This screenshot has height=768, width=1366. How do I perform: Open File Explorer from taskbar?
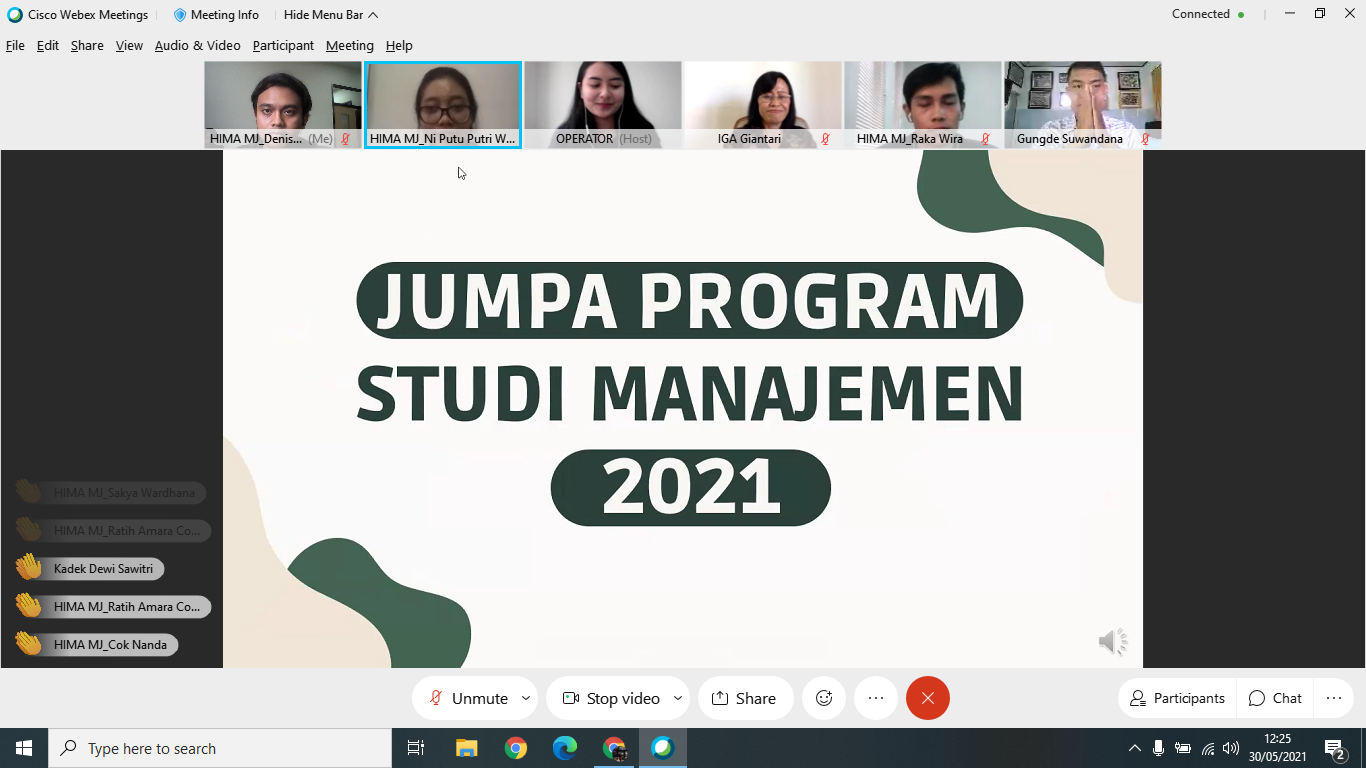pyautogui.click(x=467, y=748)
